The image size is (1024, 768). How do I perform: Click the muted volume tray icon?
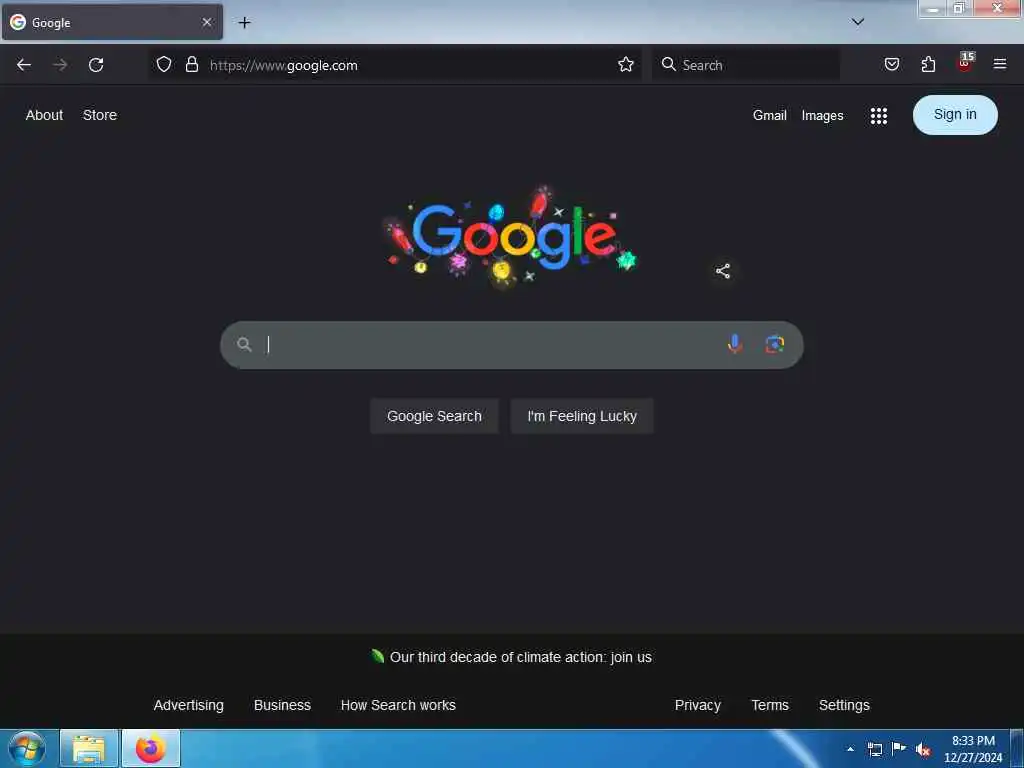coord(923,750)
